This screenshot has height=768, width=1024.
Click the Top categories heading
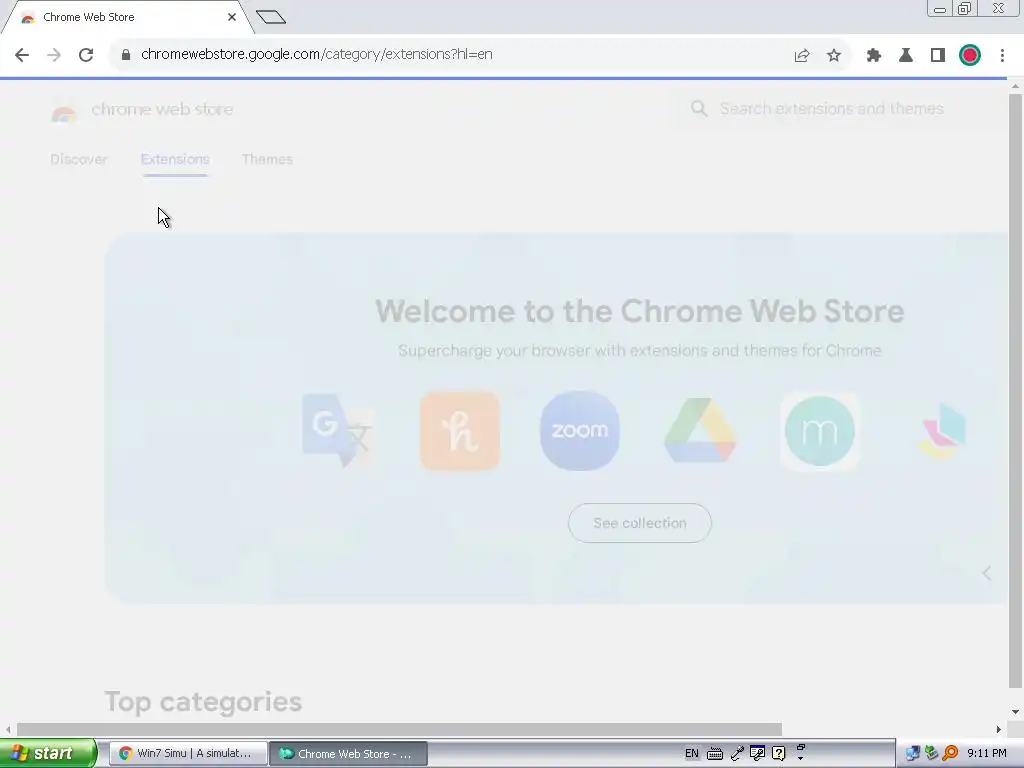coord(202,702)
